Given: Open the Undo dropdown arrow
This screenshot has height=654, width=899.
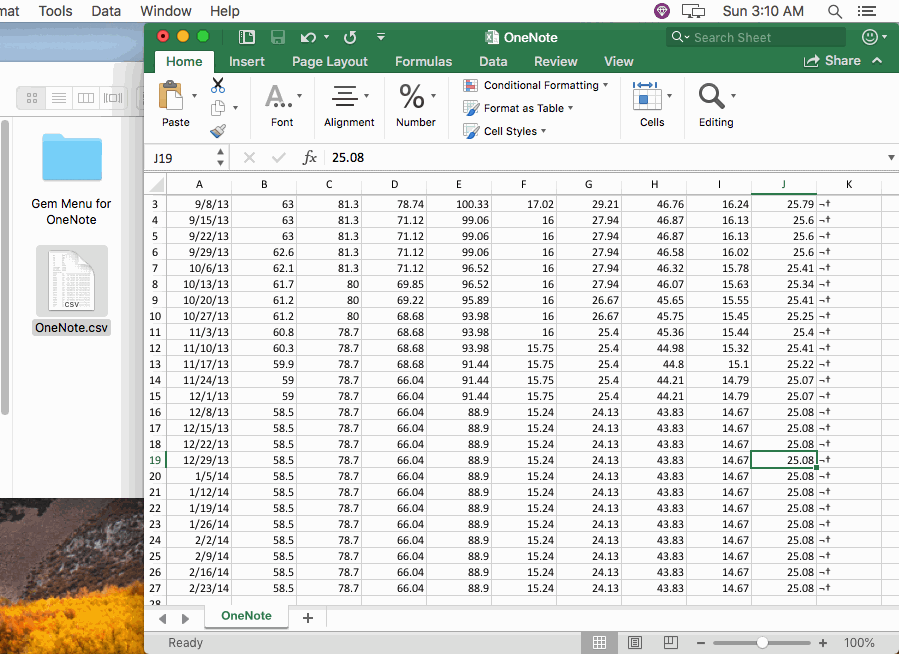Looking at the screenshot, I should (325, 36).
